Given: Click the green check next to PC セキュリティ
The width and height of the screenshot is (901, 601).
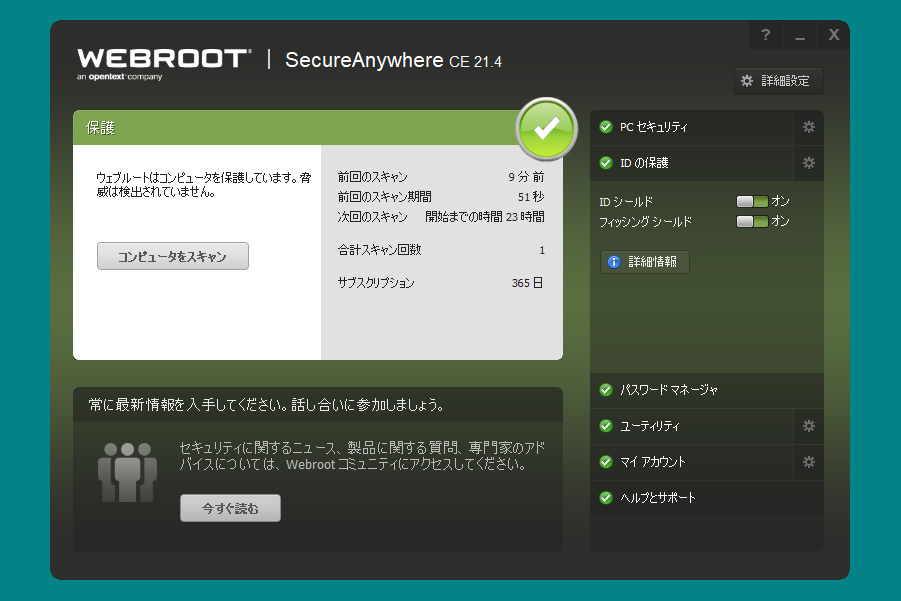Looking at the screenshot, I should tap(606, 127).
